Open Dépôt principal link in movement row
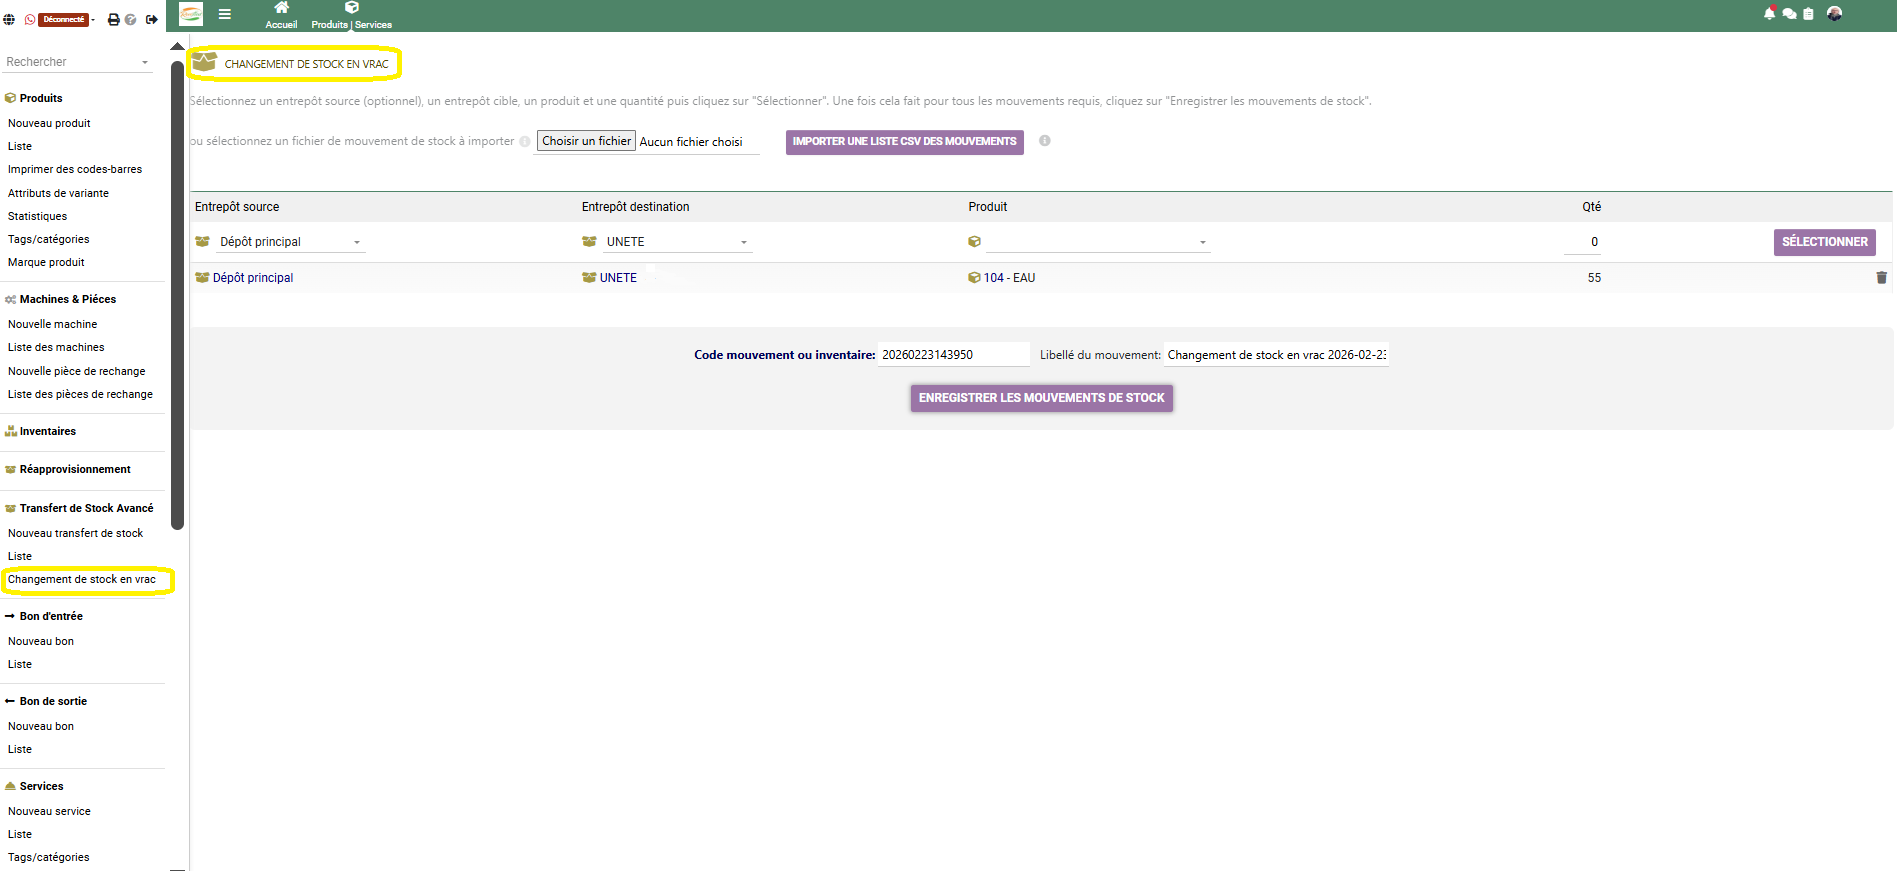Screen dimensions: 1897x871 [x=253, y=278]
